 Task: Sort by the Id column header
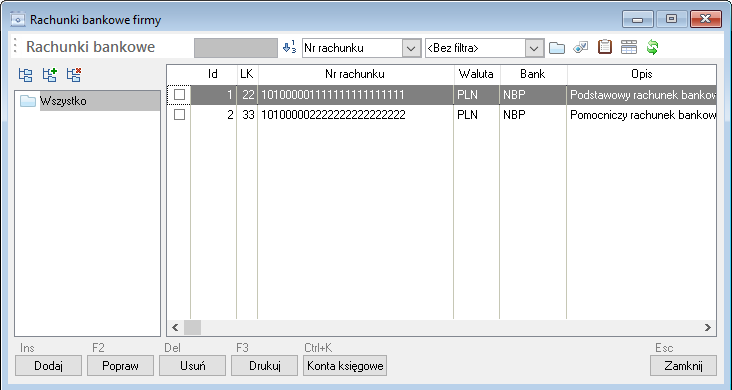[x=213, y=74]
